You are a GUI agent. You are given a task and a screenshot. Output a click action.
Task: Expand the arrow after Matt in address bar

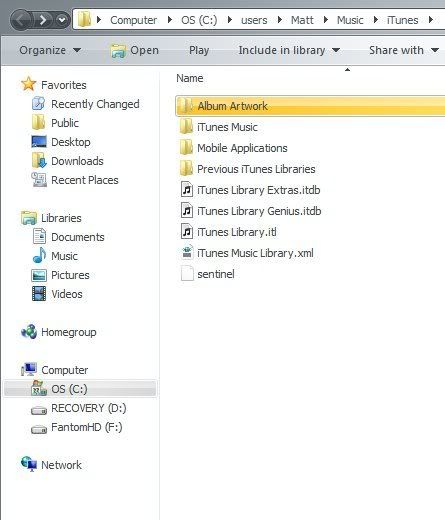tap(326, 20)
